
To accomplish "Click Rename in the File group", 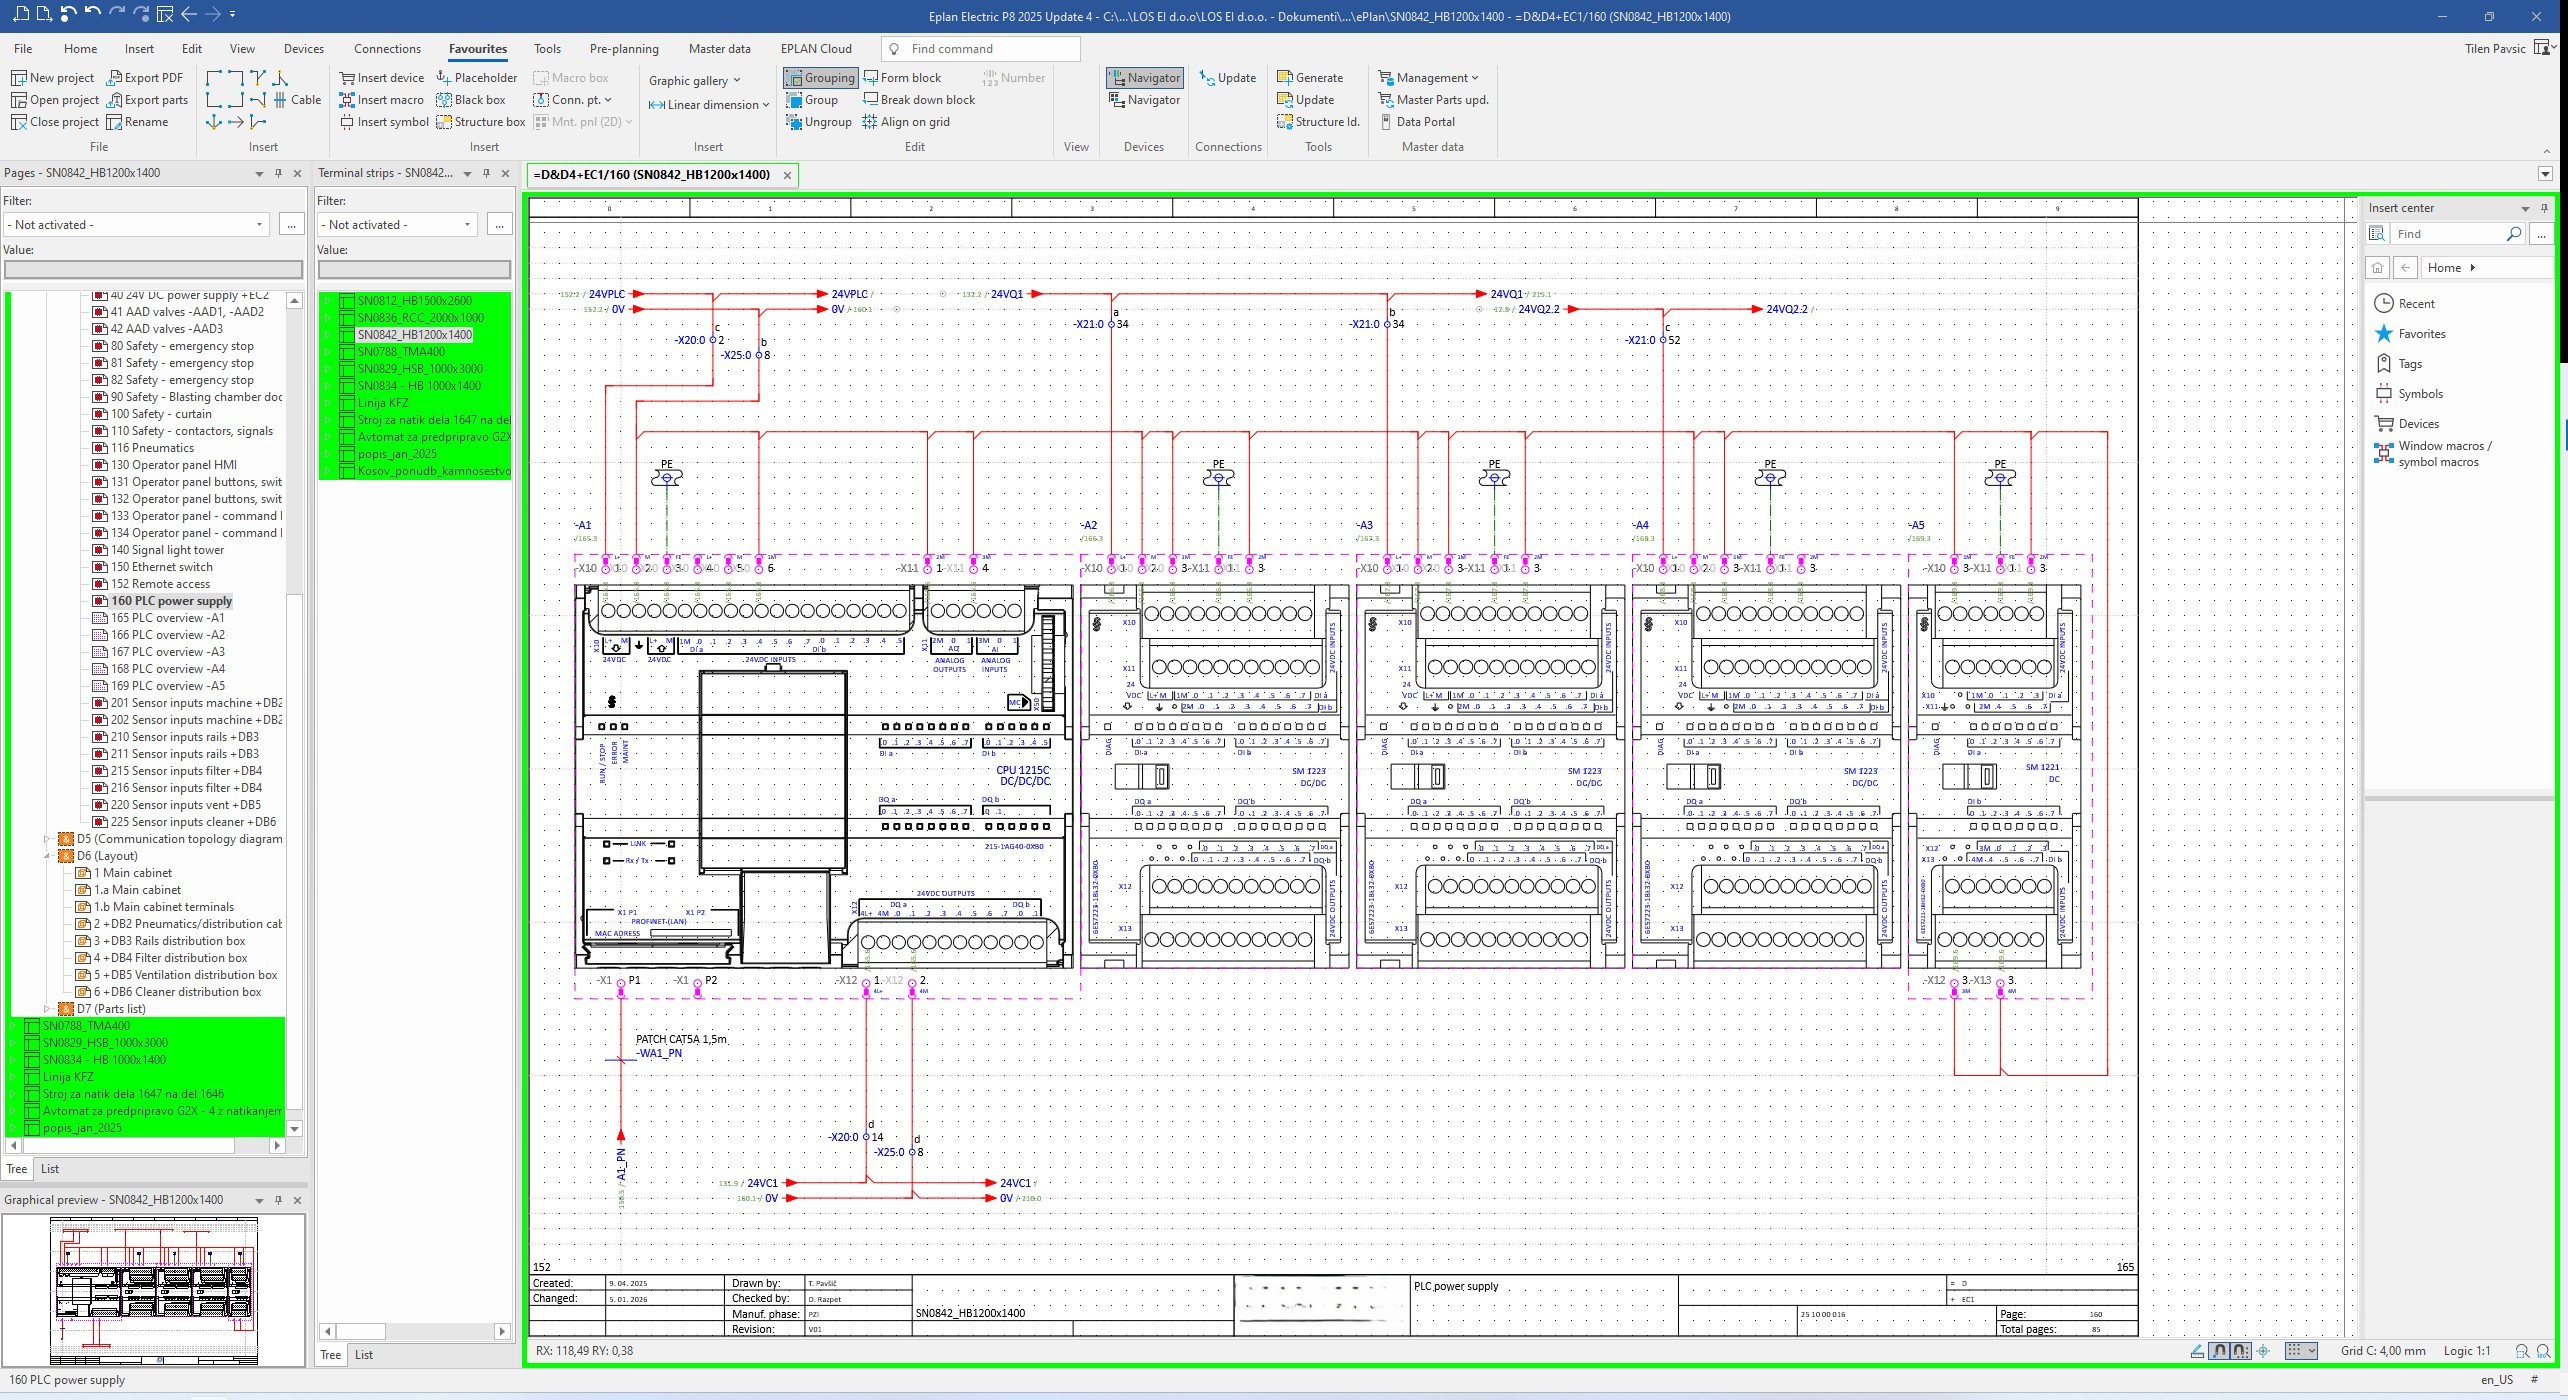I will click(x=137, y=122).
